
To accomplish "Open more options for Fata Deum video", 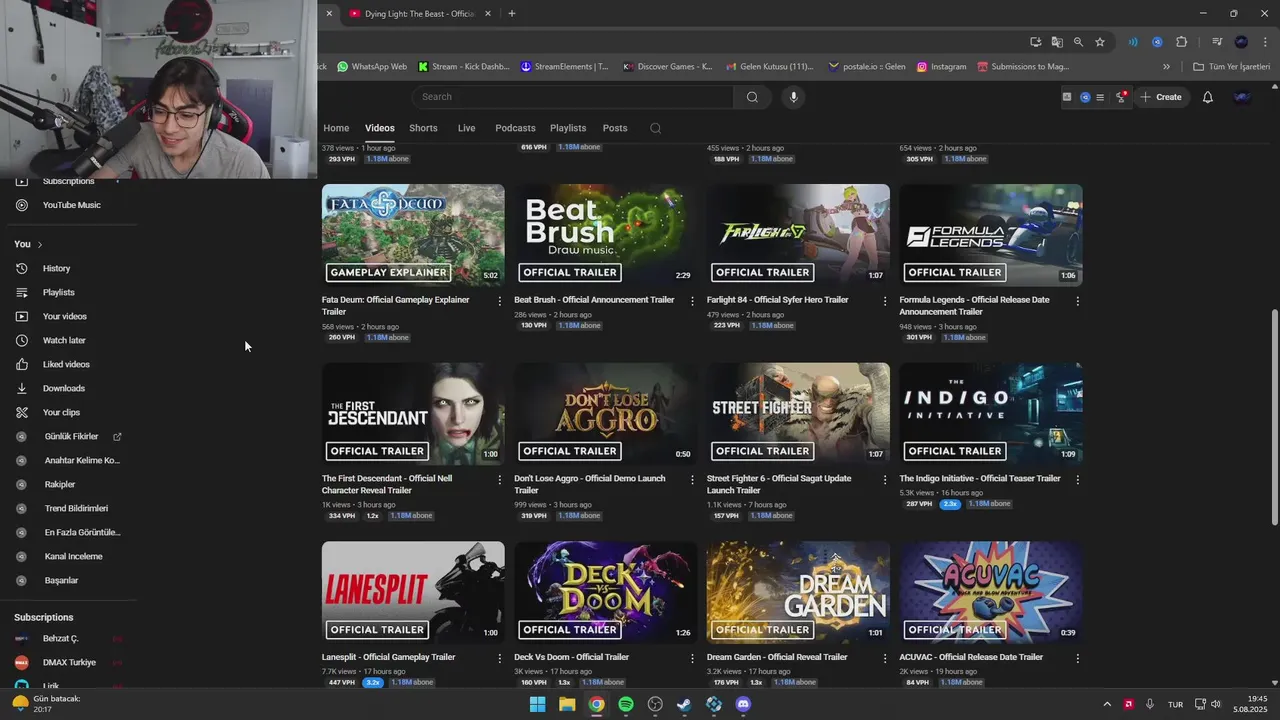I will coord(500,300).
